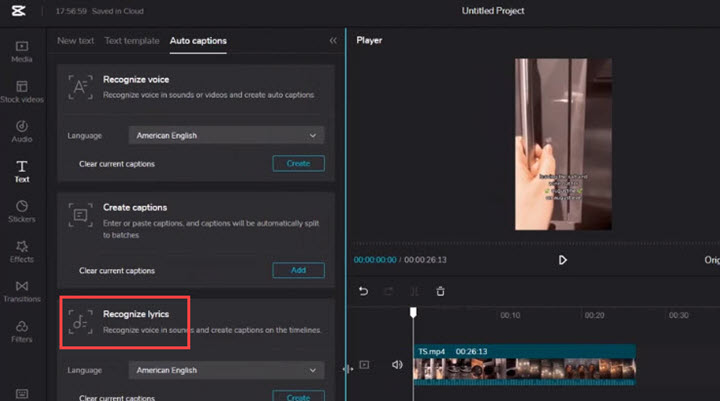
Task: Open the Effects panel
Action: click(x=21, y=251)
